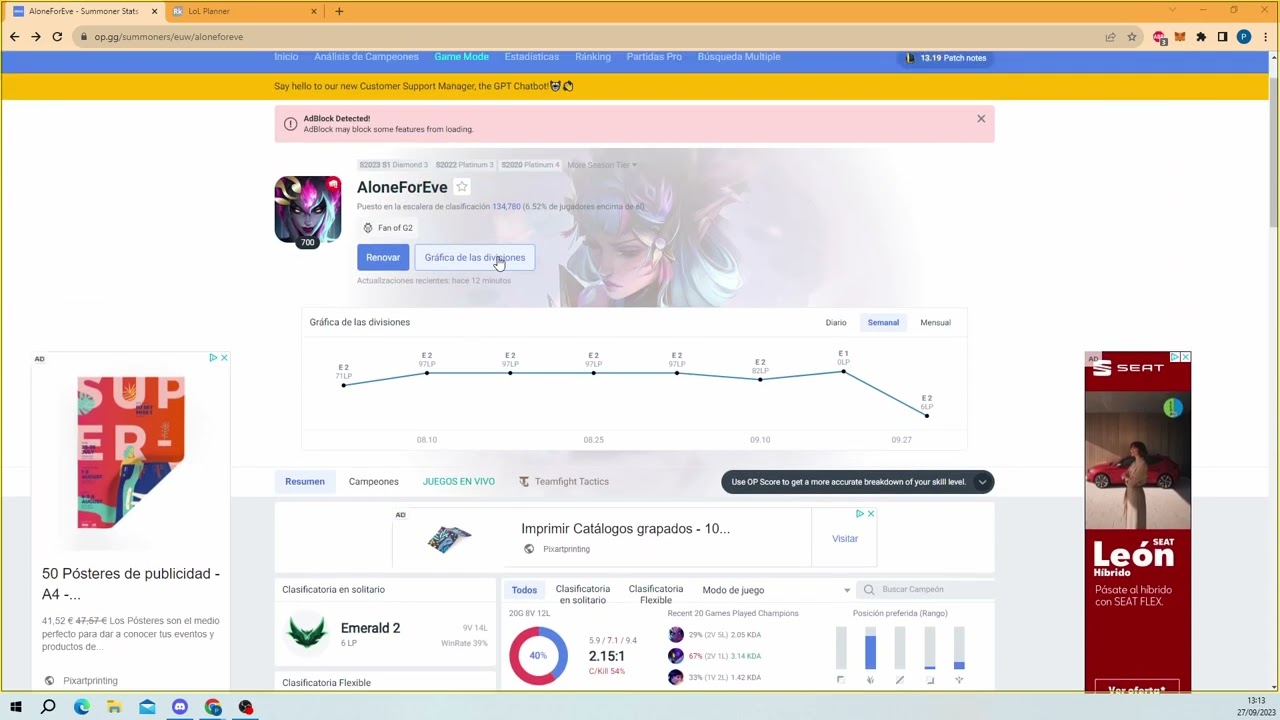
Task: Click the address bar URL field
Action: click(x=590, y=37)
